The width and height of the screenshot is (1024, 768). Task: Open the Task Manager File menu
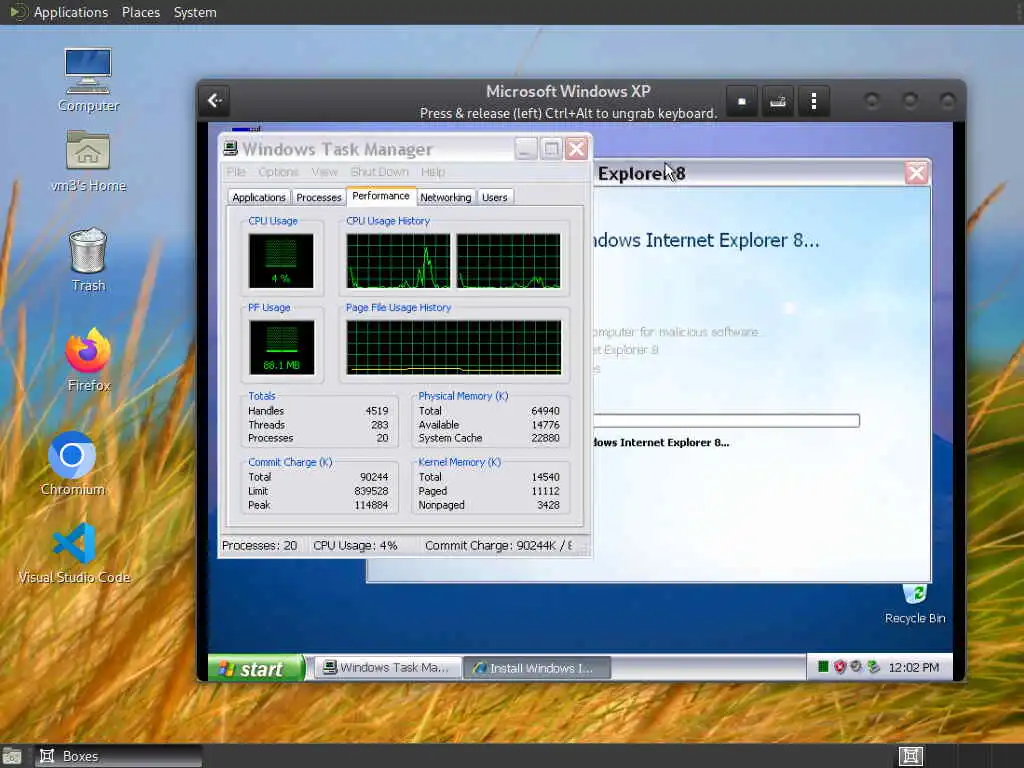(236, 172)
